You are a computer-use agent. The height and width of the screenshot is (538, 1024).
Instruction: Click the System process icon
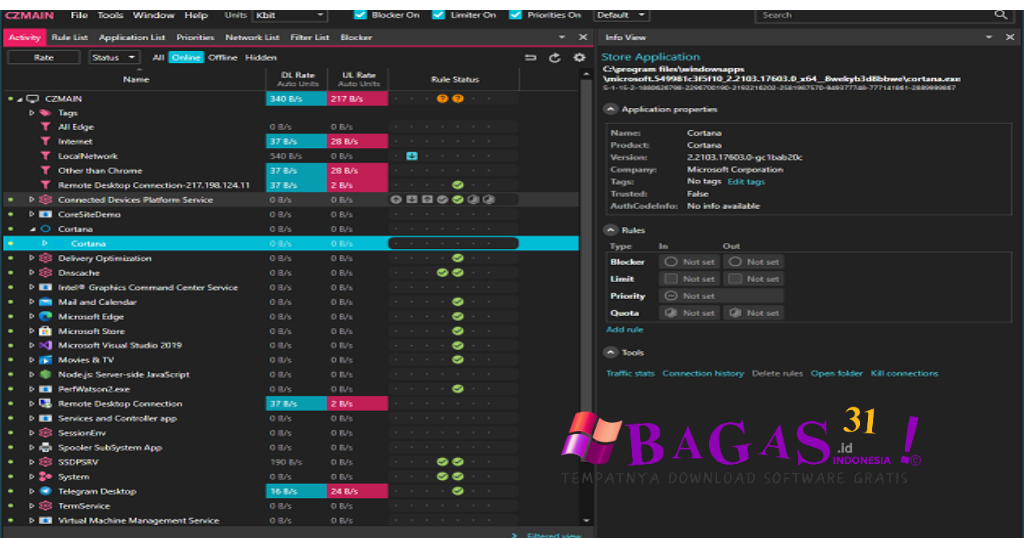tap(45, 477)
